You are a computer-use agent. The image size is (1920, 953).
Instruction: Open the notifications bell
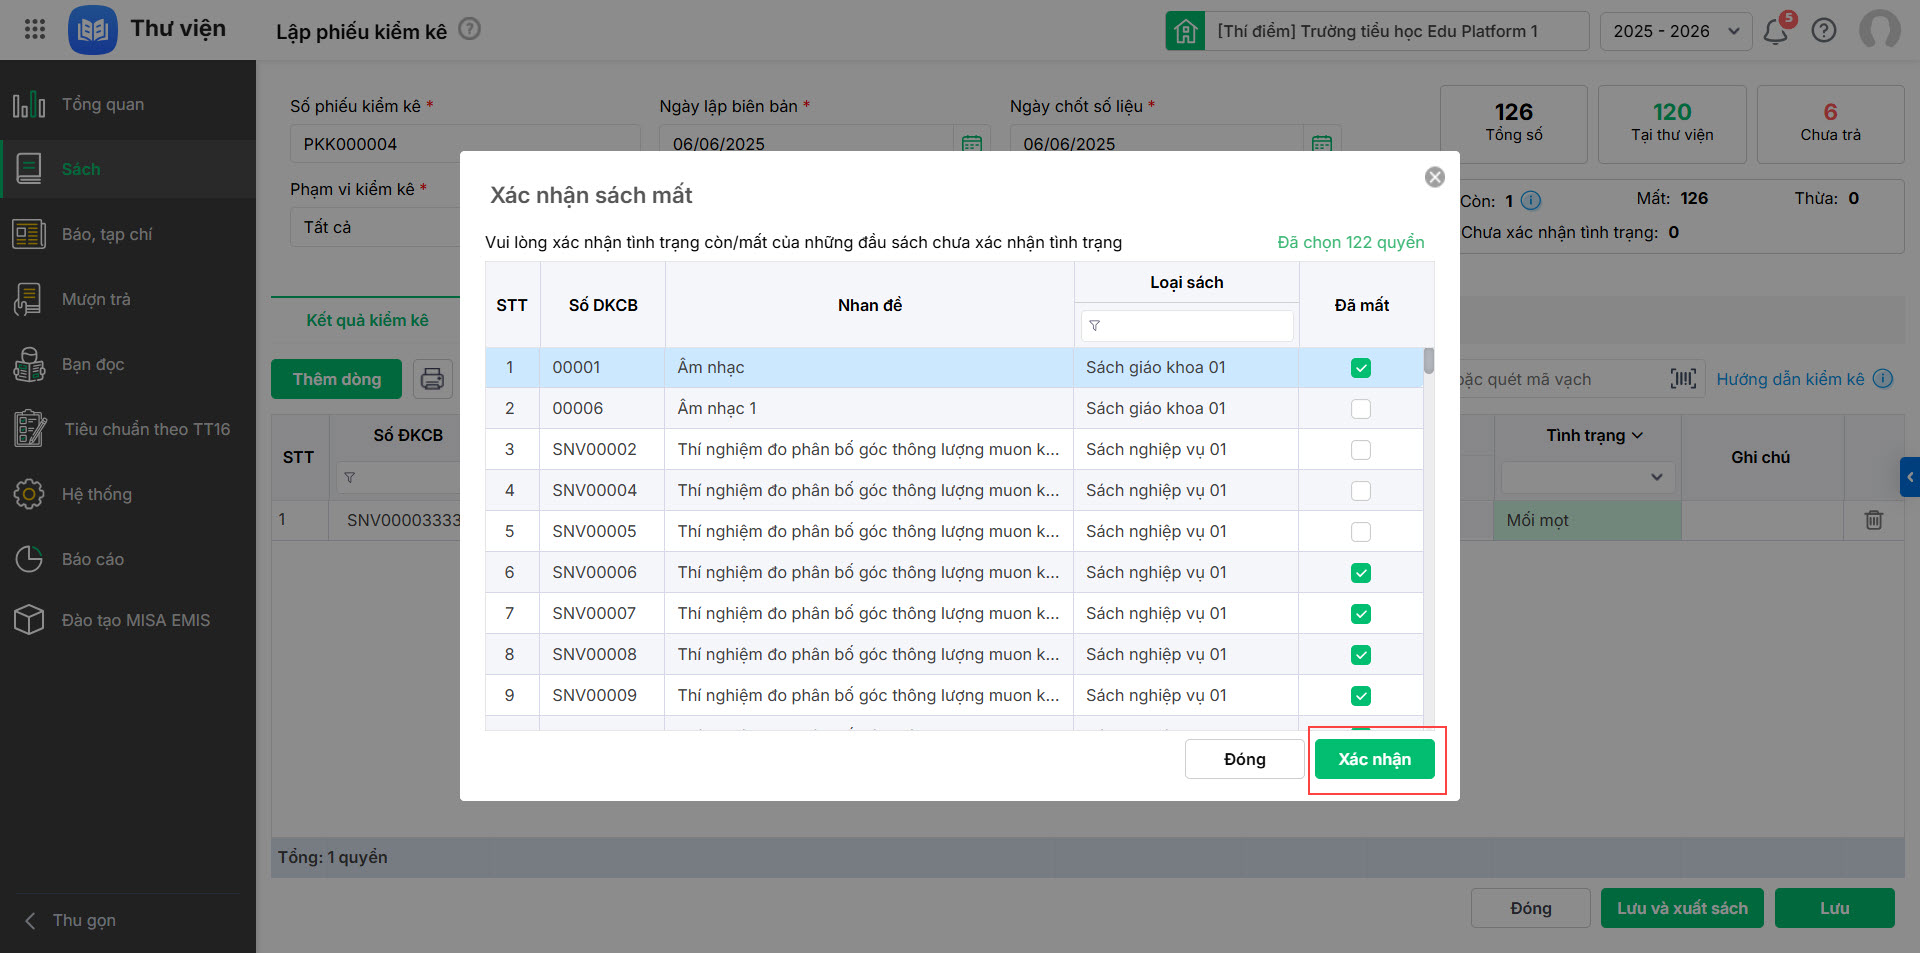1776,31
